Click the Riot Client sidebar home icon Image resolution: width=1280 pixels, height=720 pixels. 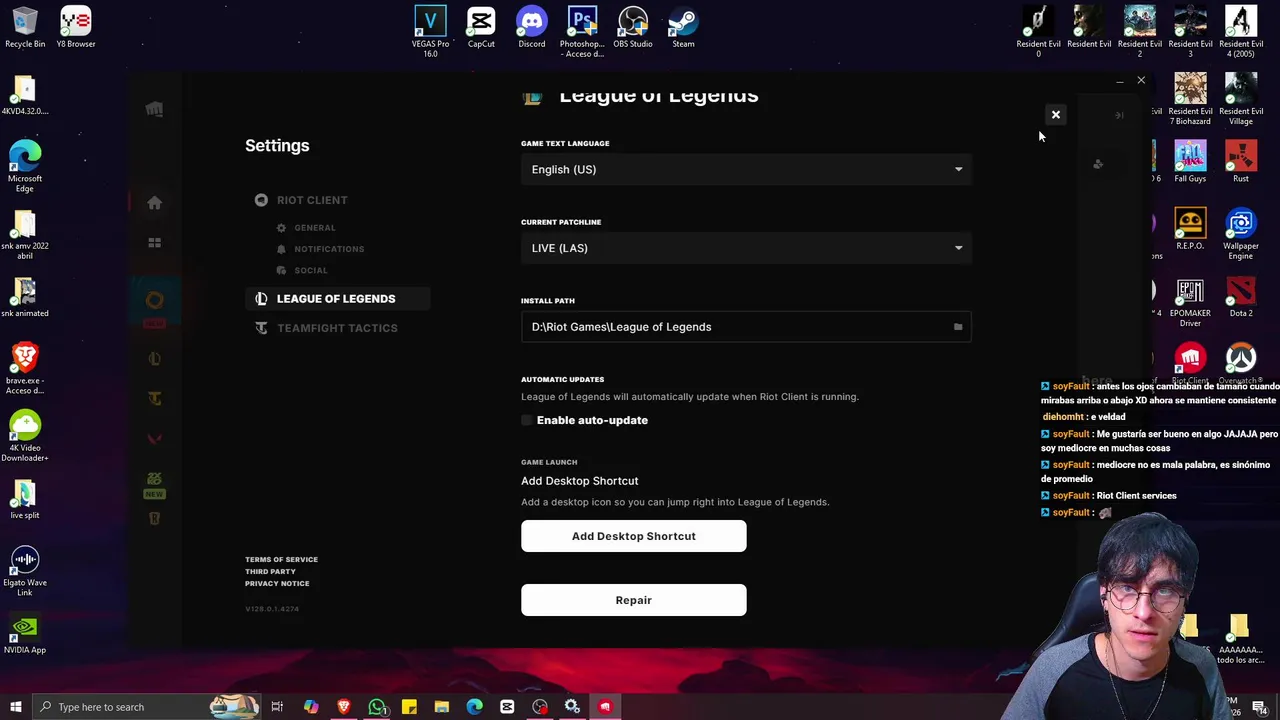[x=154, y=203]
